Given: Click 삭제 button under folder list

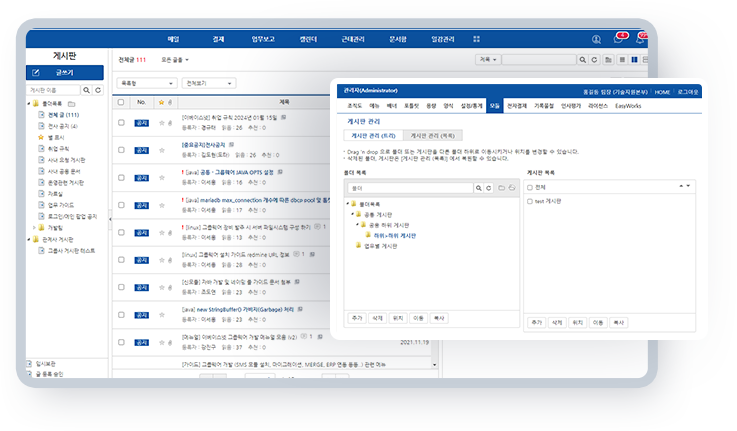Looking at the screenshot, I should coord(377,318).
